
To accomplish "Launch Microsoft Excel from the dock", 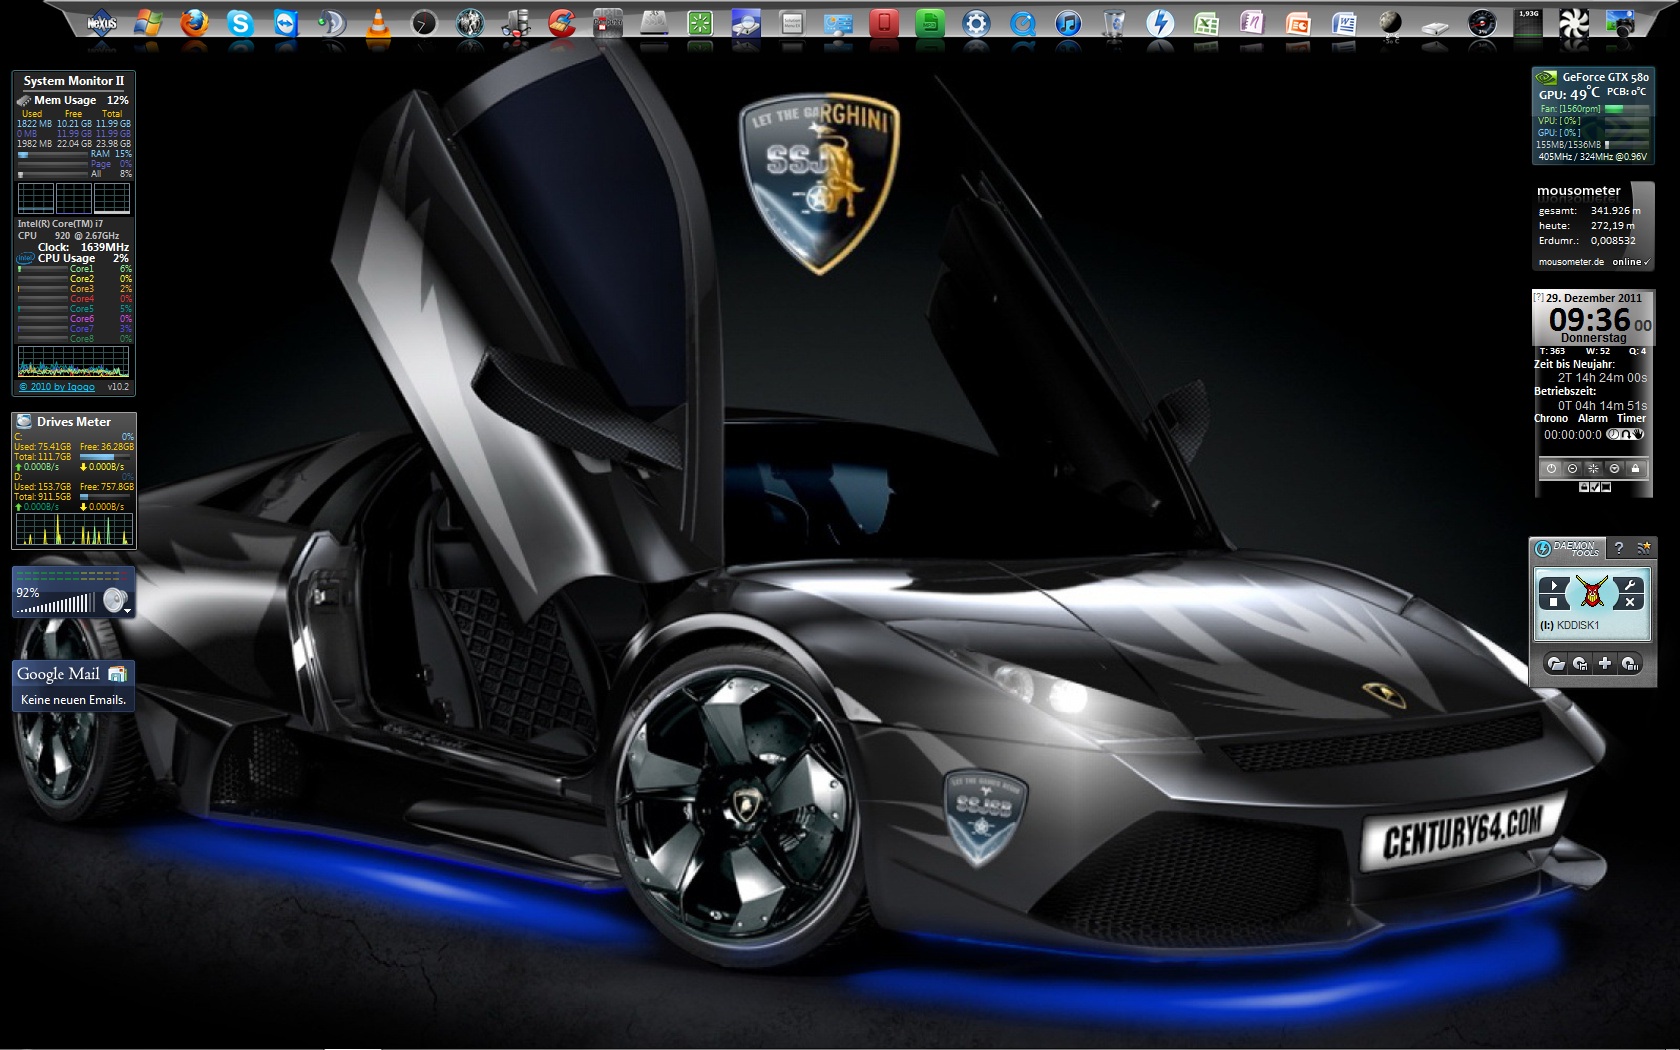I will point(1206,23).
